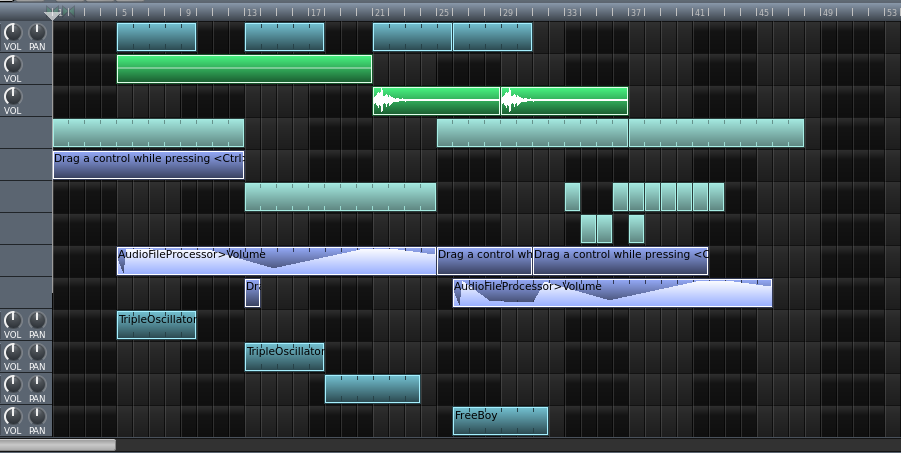Click VOL knob beside the bar 5 TripleOscillator clip

pyautogui.click(x=13, y=320)
